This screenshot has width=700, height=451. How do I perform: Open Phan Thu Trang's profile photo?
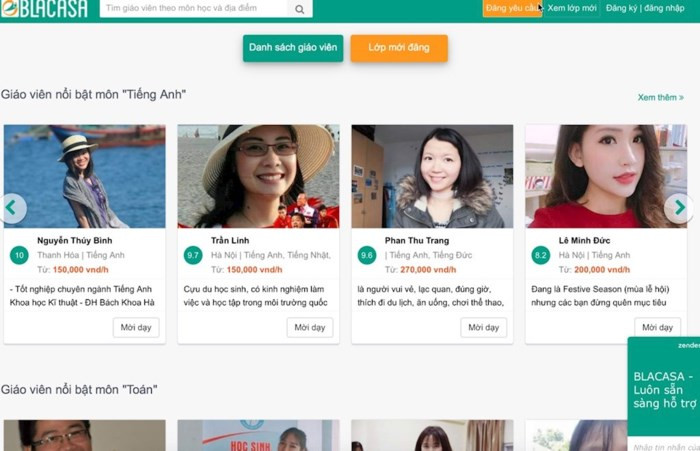tap(432, 176)
